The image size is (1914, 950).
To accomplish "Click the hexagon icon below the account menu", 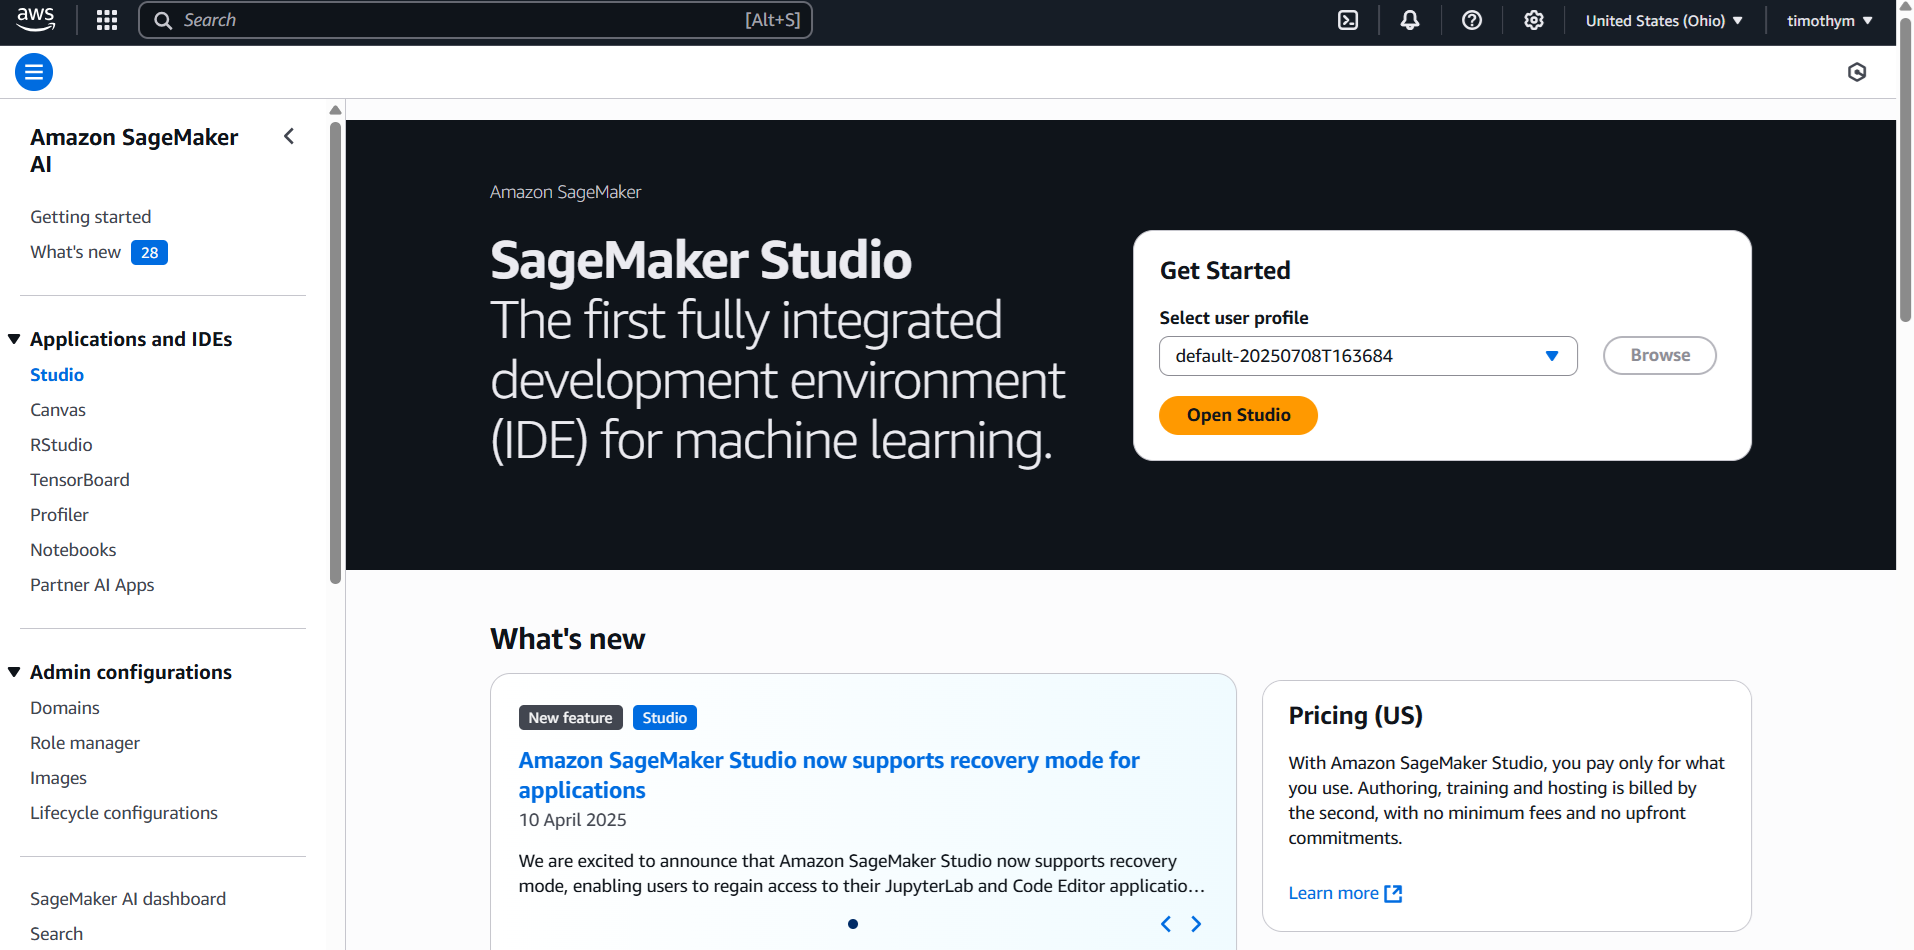I will [x=1857, y=72].
